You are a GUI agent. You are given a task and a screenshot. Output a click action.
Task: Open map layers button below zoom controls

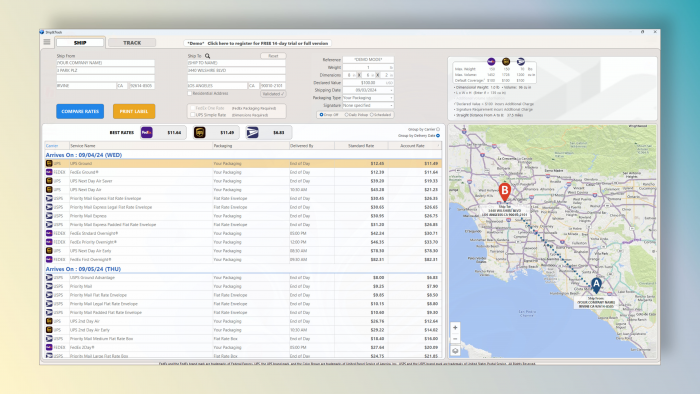point(455,351)
